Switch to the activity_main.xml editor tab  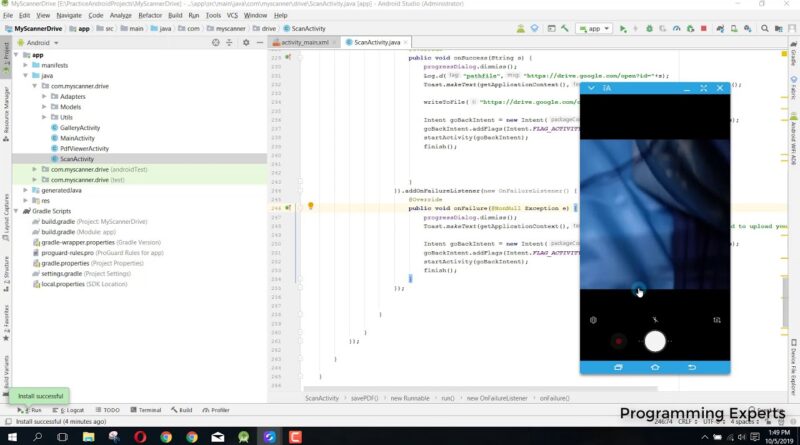(x=305, y=42)
